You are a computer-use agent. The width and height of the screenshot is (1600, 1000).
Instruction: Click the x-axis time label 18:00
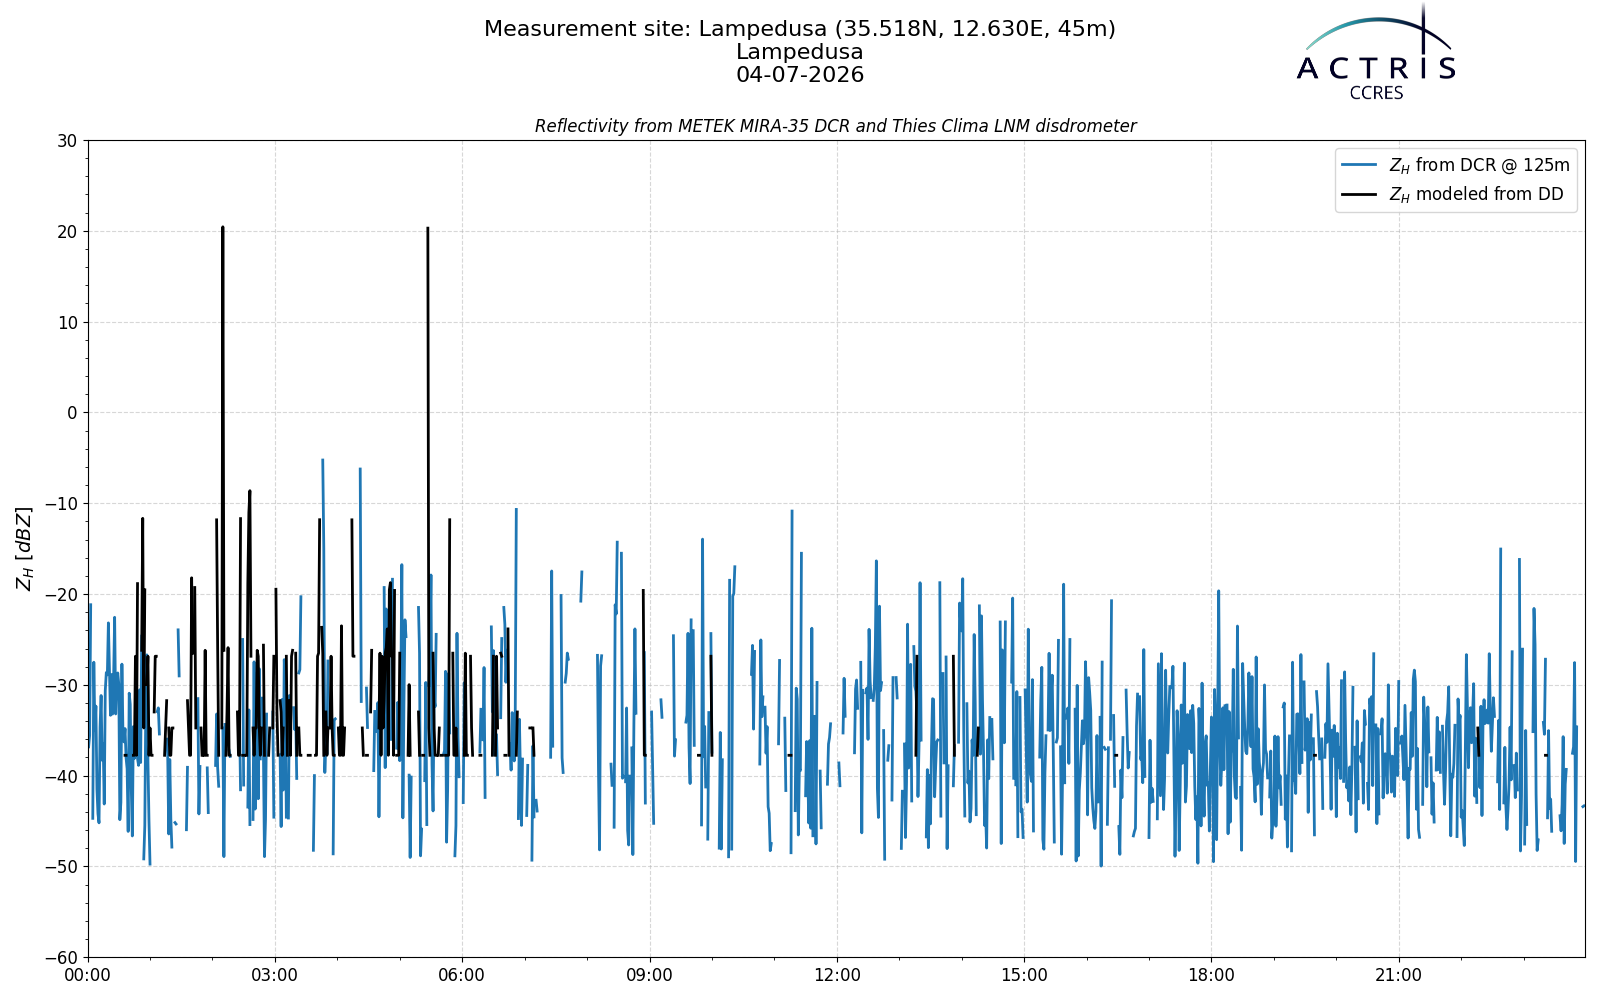(1211, 975)
